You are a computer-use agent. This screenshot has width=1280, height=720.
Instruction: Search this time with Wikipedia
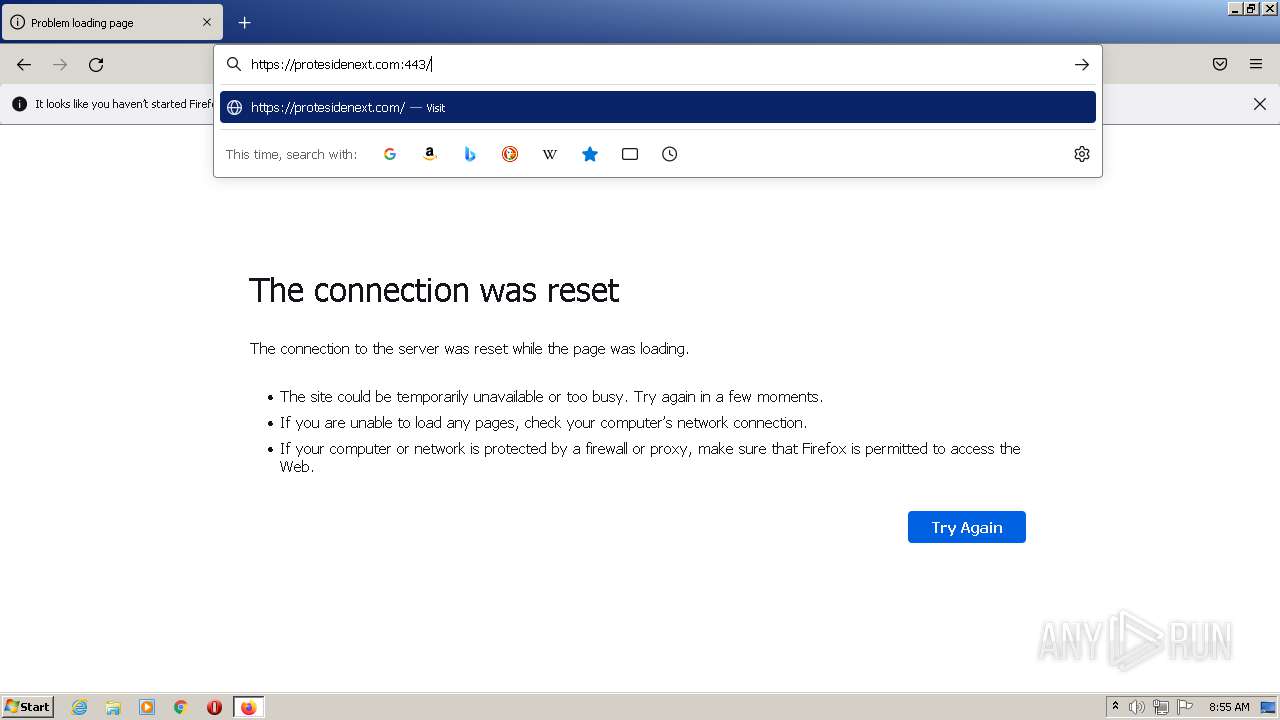pos(550,154)
